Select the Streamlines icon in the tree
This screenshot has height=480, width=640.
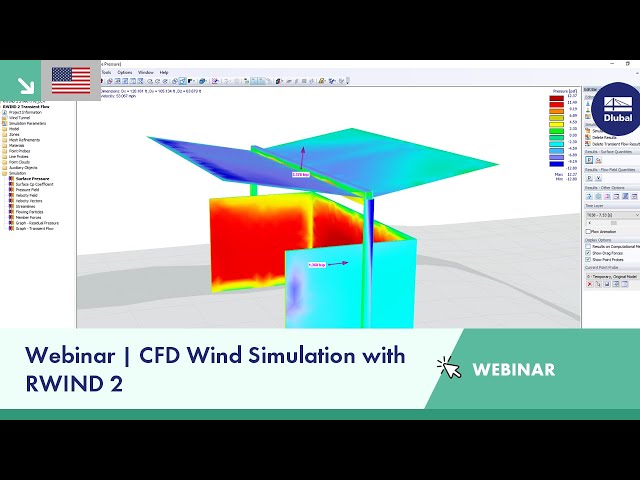(x=11, y=207)
